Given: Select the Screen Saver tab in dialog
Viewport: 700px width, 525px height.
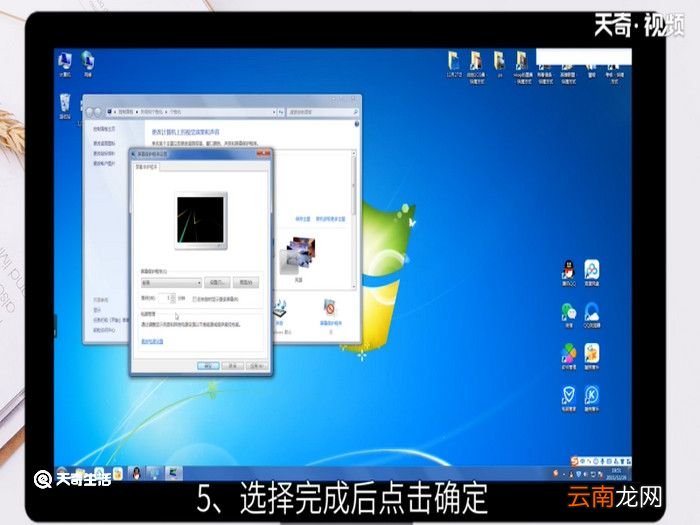Looking at the screenshot, I should pos(146,167).
